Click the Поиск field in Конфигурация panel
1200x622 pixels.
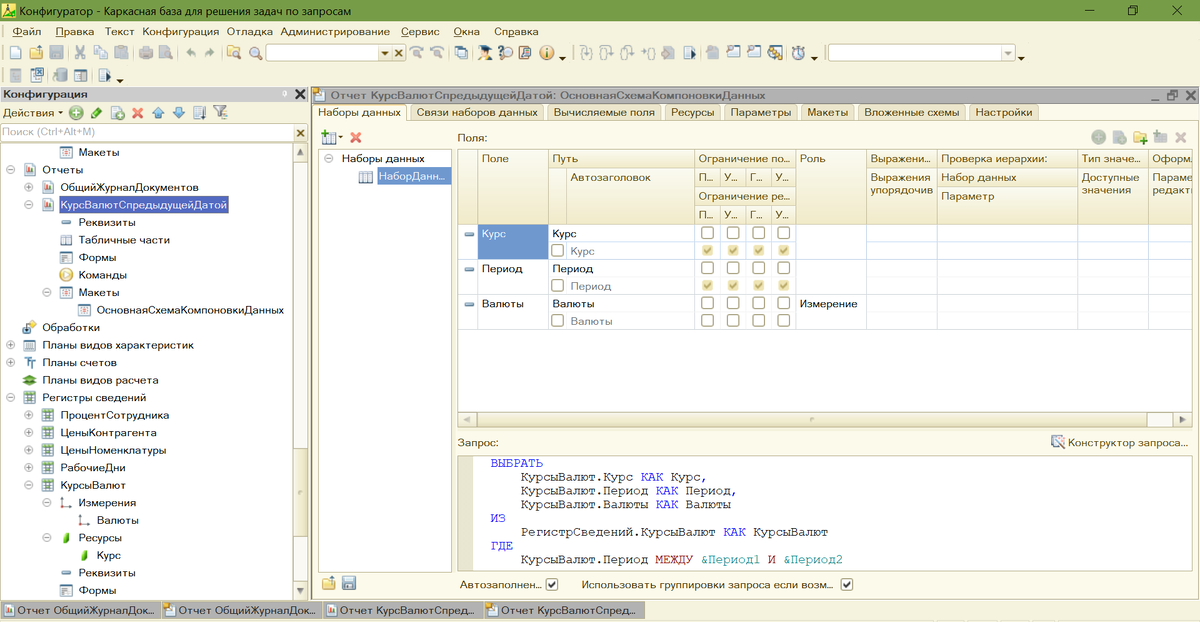click(146, 132)
